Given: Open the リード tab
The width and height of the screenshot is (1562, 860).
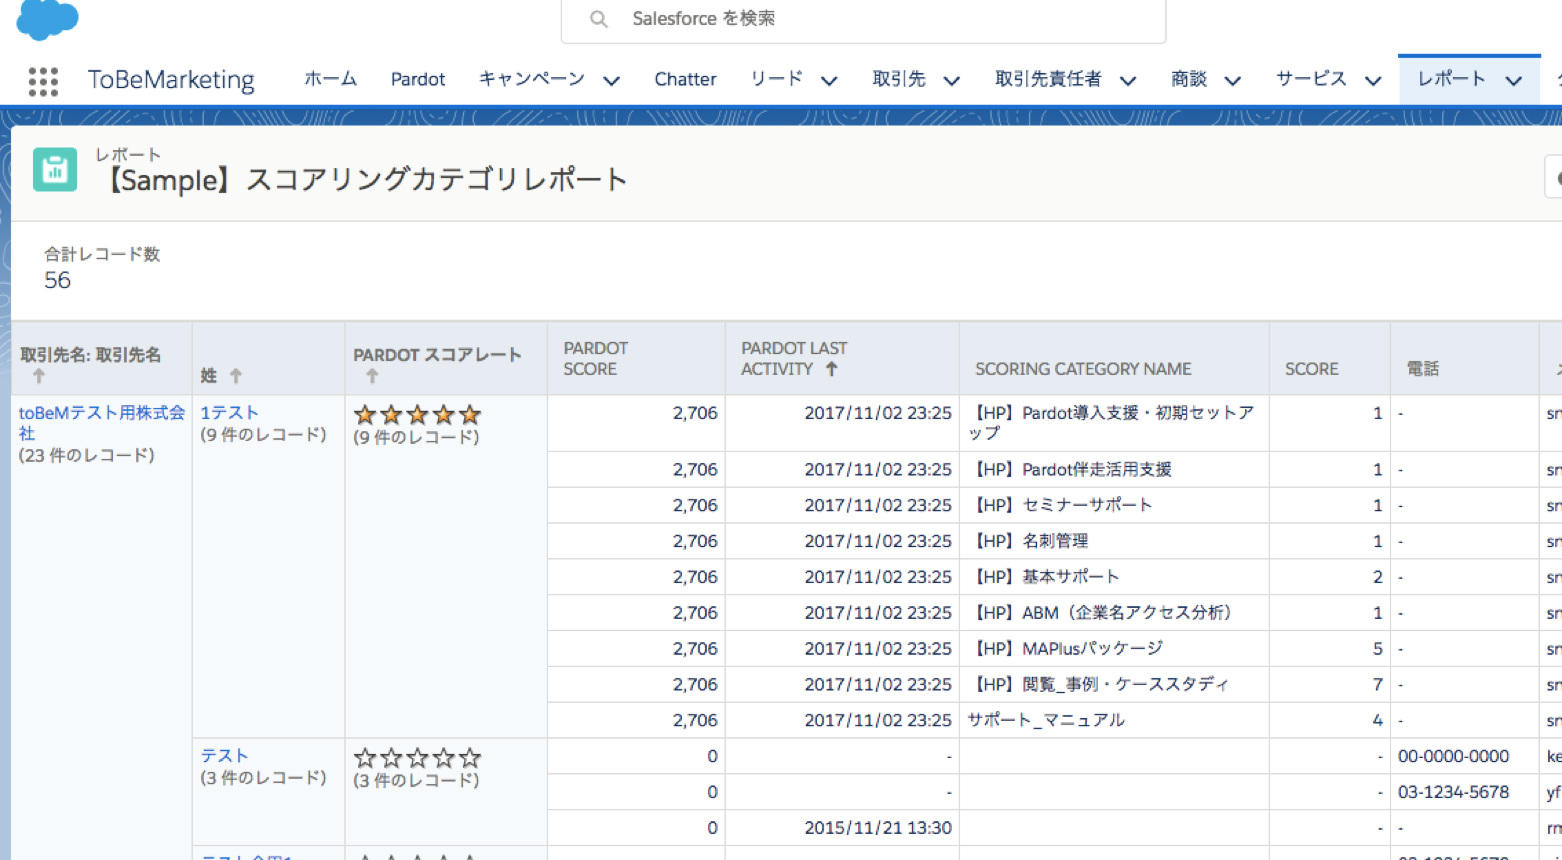Looking at the screenshot, I should click(776, 79).
